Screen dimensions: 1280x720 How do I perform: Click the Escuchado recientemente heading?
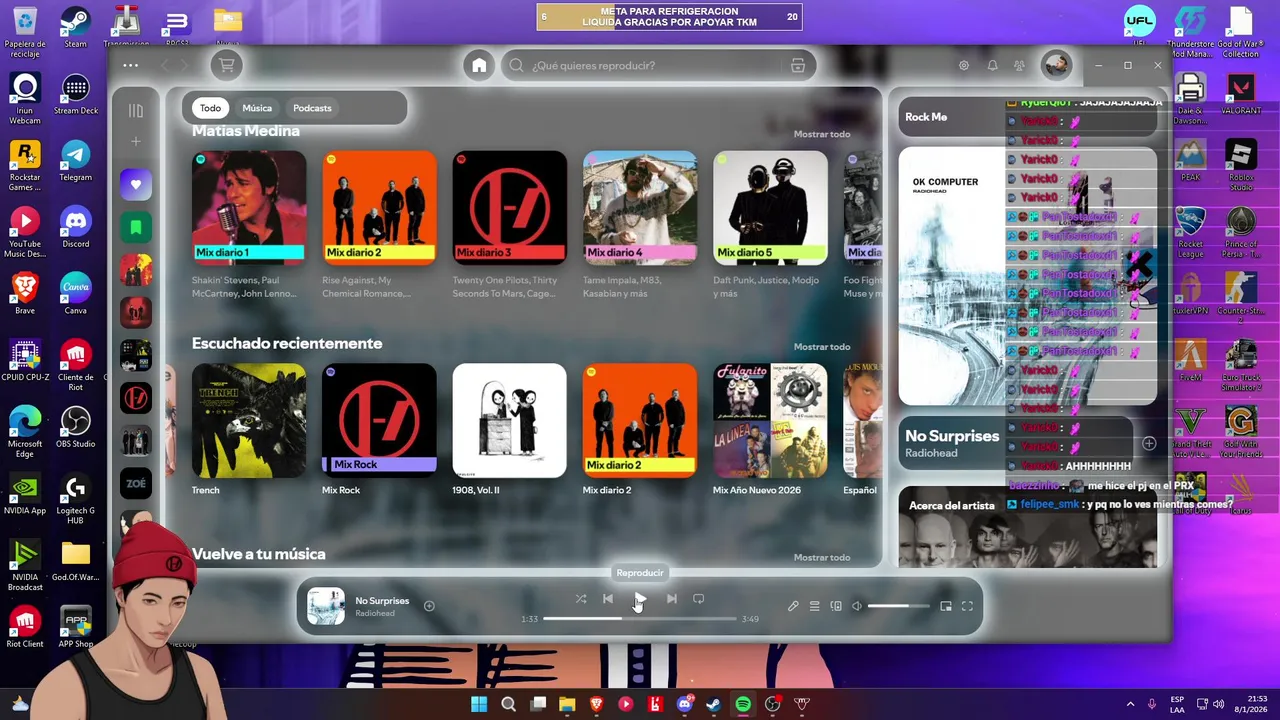pos(287,343)
